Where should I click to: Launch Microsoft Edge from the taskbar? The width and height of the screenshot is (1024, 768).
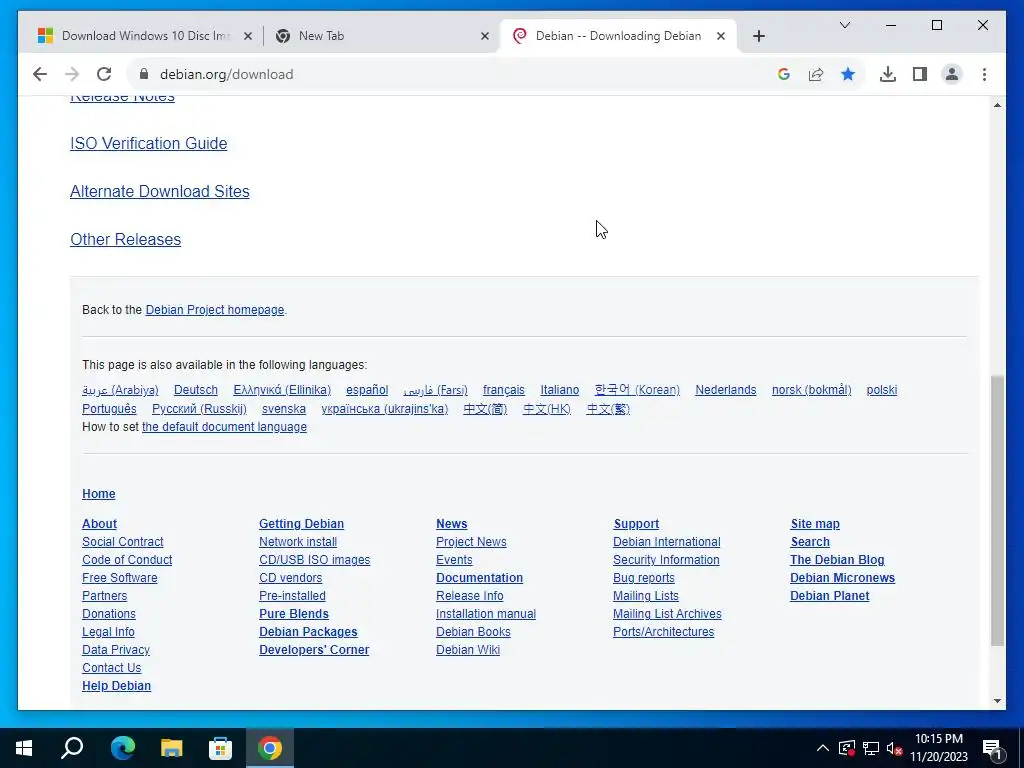tap(122, 748)
